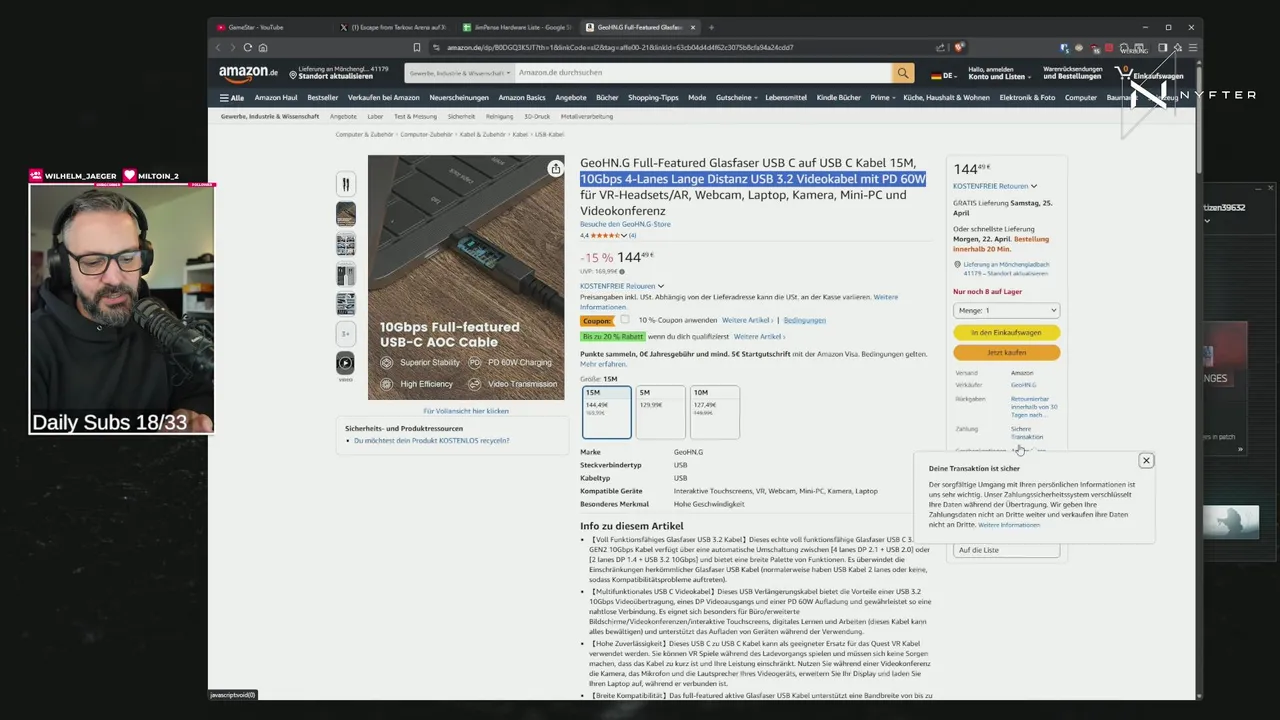Viewport: 1280px width, 720px height.
Task: Open the Prime nav dropdown
Action: tap(883, 98)
